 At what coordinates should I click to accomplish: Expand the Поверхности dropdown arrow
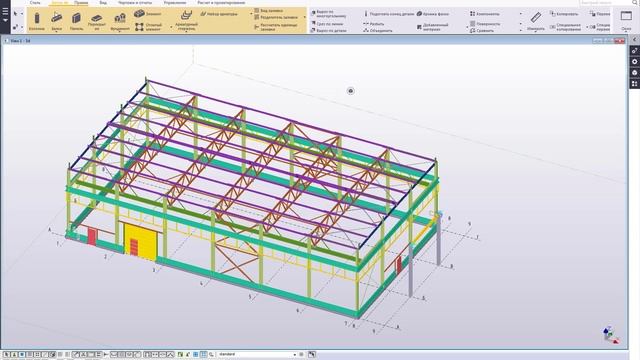[520, 24]
